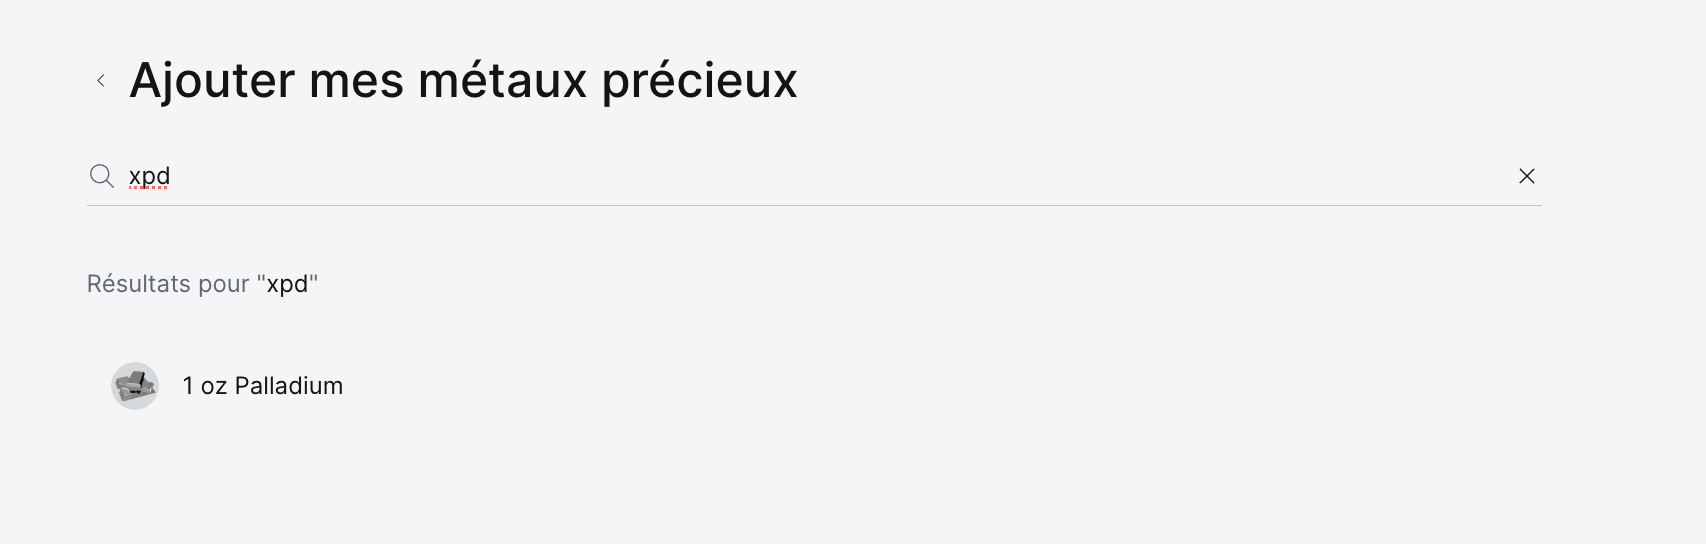Click the "Ajouter mes métaux précieux" heading
This screenshot has width=1706, height=544.
(463, 81)
